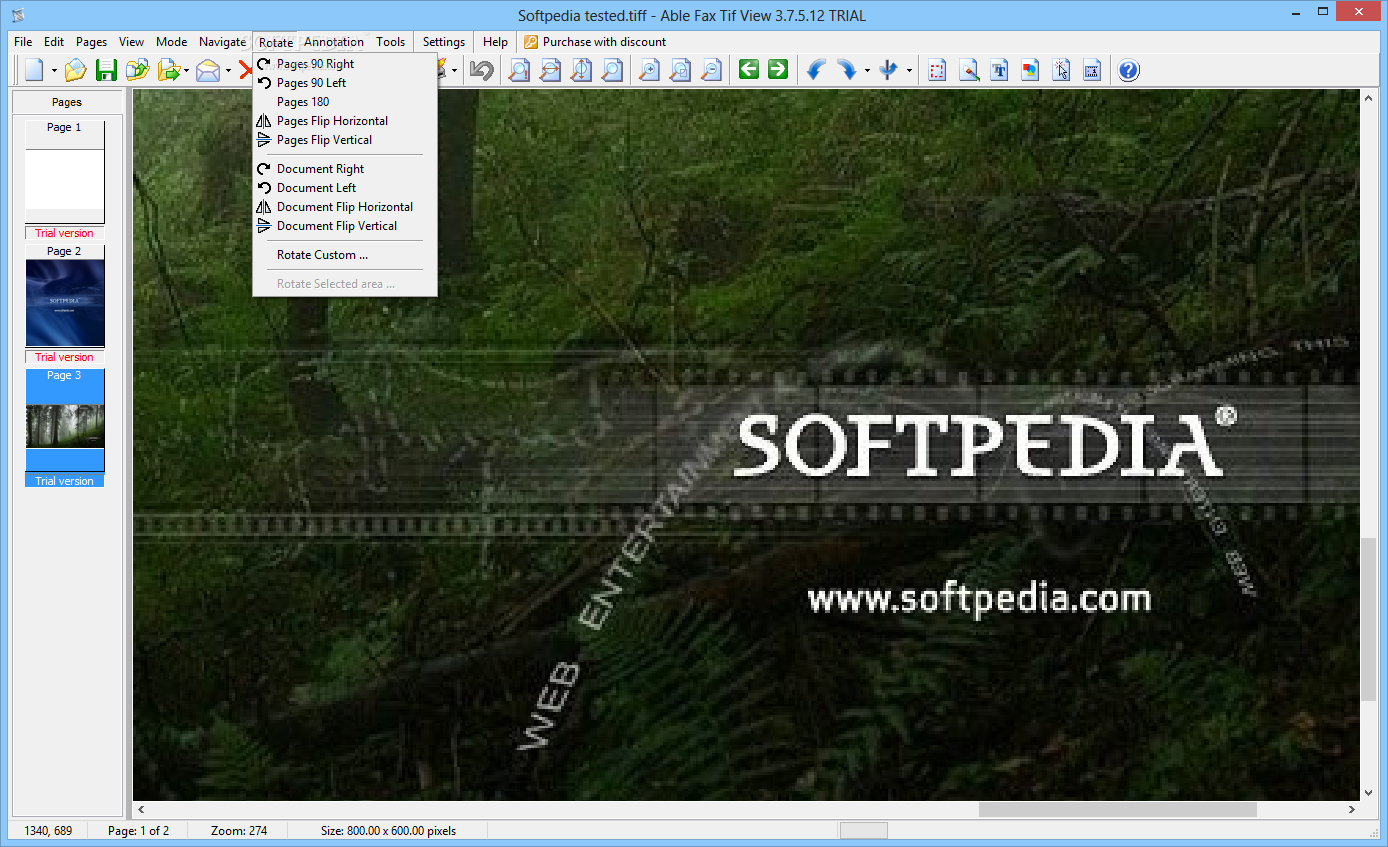Open the Pages menu
The width and height of the screenshot is (1388, 847).
pyautogui.click(x=92, y=42)
